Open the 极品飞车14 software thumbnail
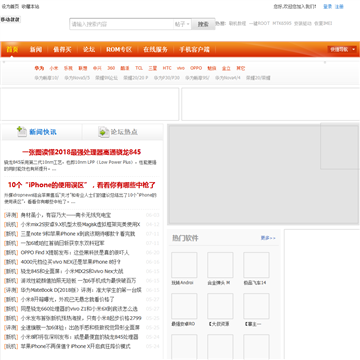The height and width of the screenshot is (360, 360). (x=256, y=265)
